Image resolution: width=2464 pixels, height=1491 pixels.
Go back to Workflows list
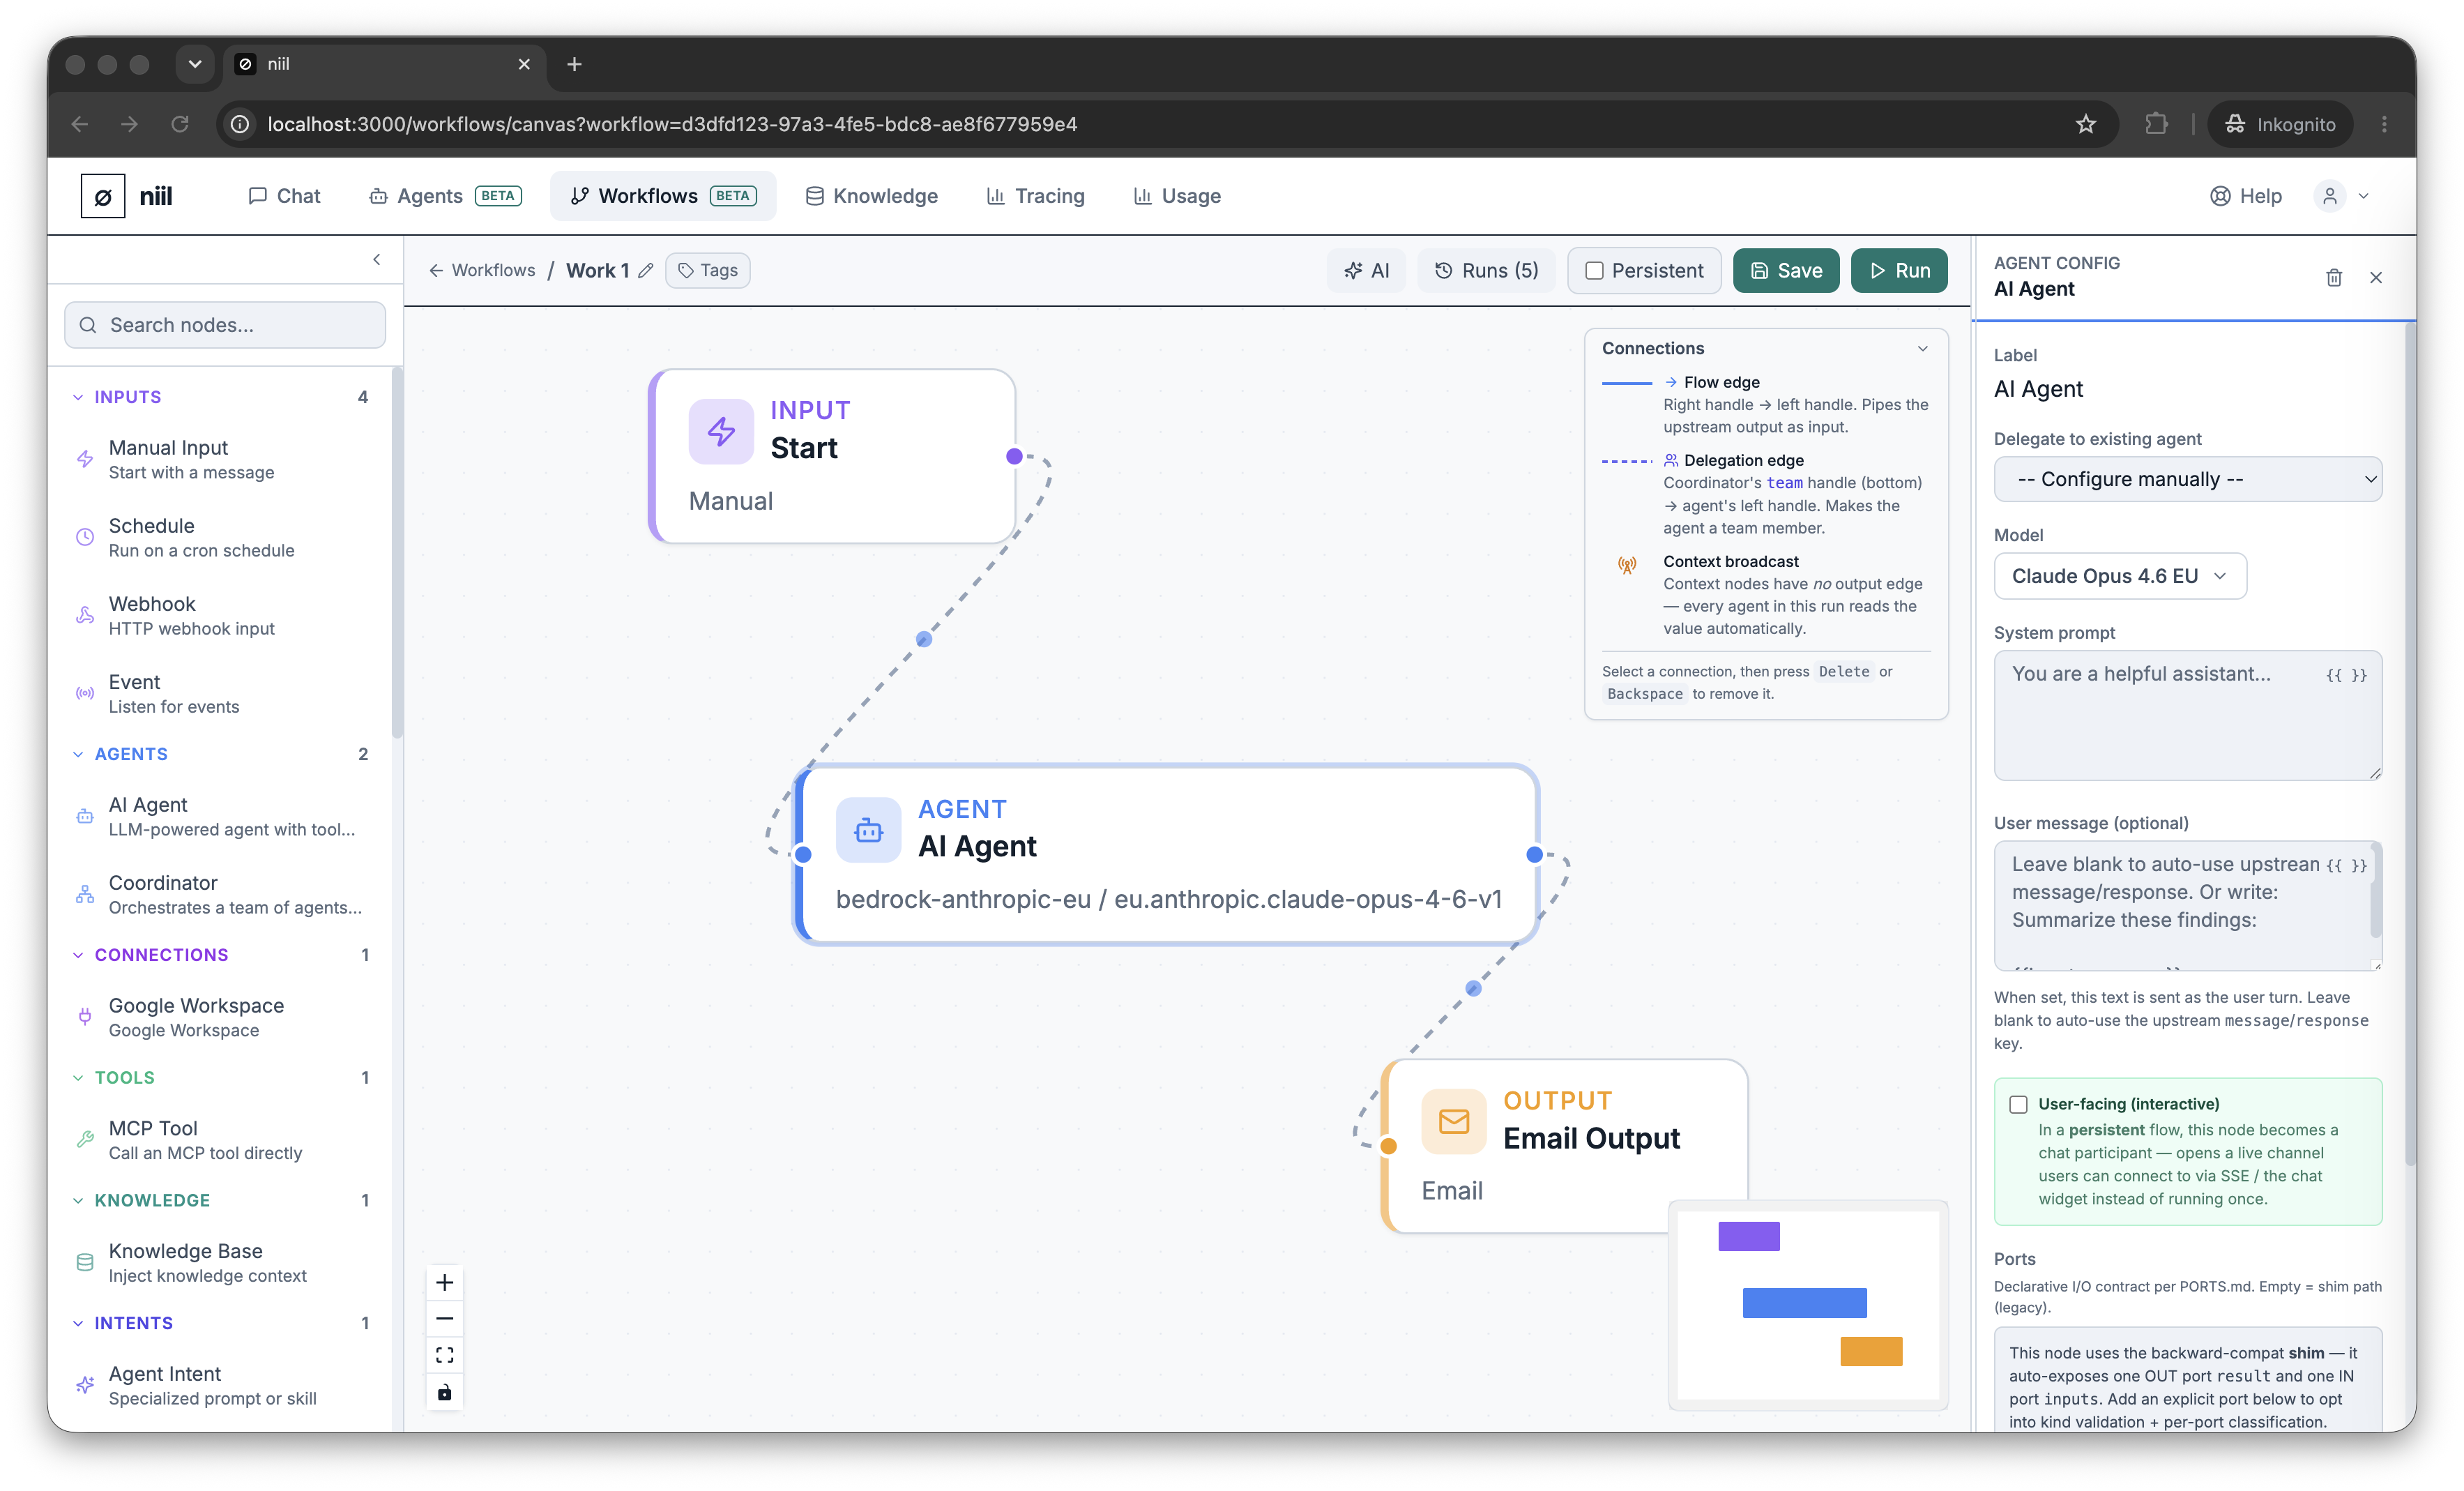tap(482, 271)
